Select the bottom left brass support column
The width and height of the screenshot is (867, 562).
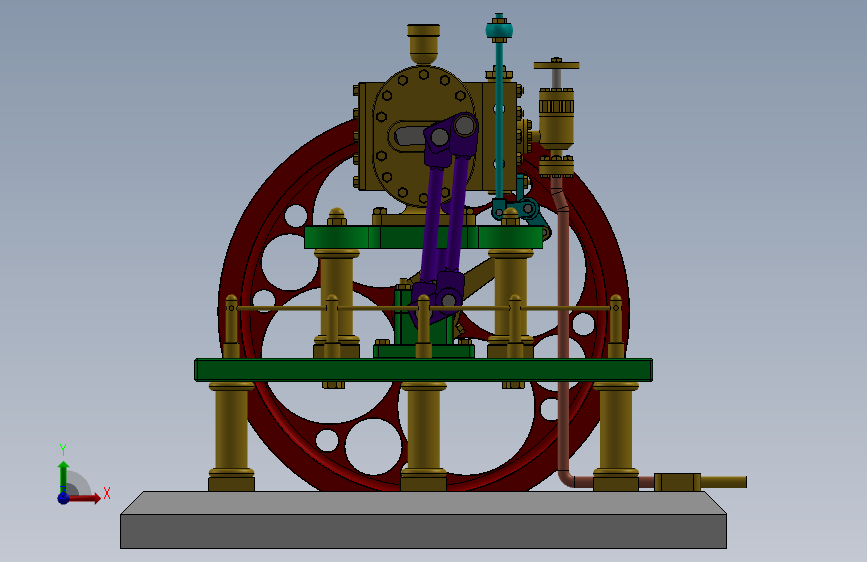click(x=231, y=437)
